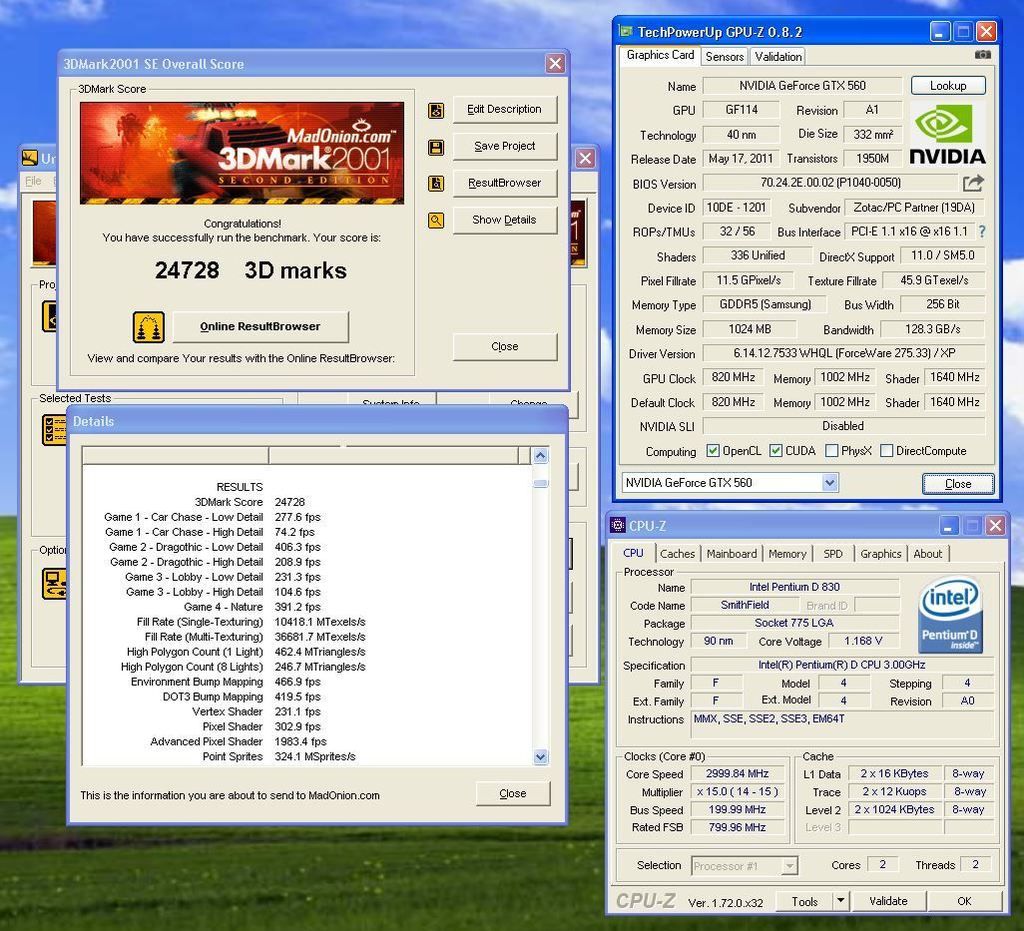Click the Edit Description icon

point(436,110)
